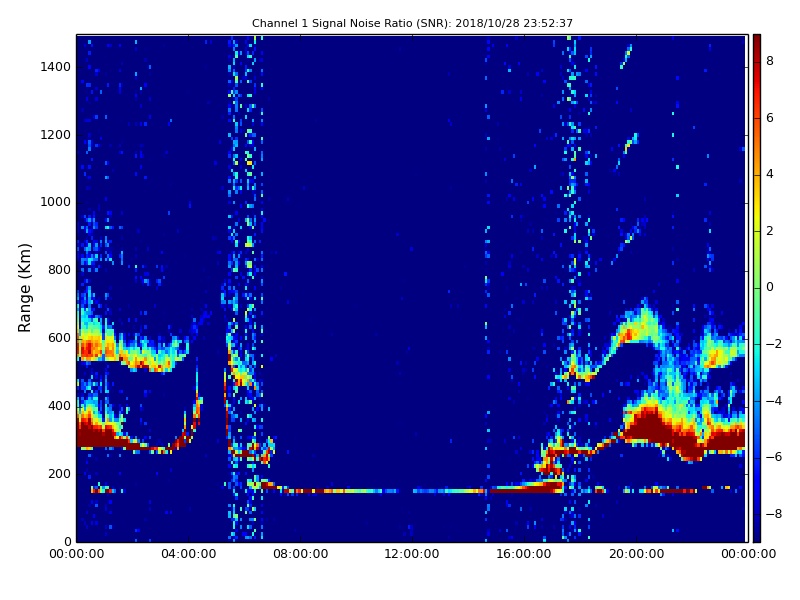800x600 pixels.
Task: Click the SNR colorbar at its red top
Action: [x=757, y=43]
